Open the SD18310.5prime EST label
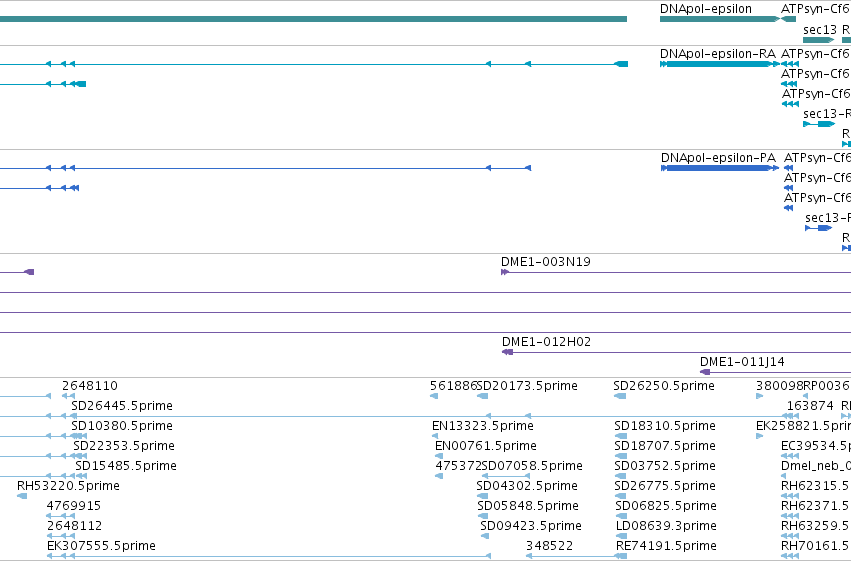 (665, 426)
